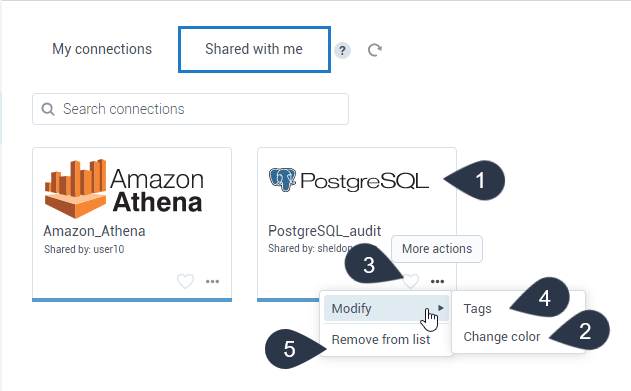Viewport: 631px width, 391px height.
Task: Favorite the Amazon_Athena connection with heart
Action: [186, 281]
